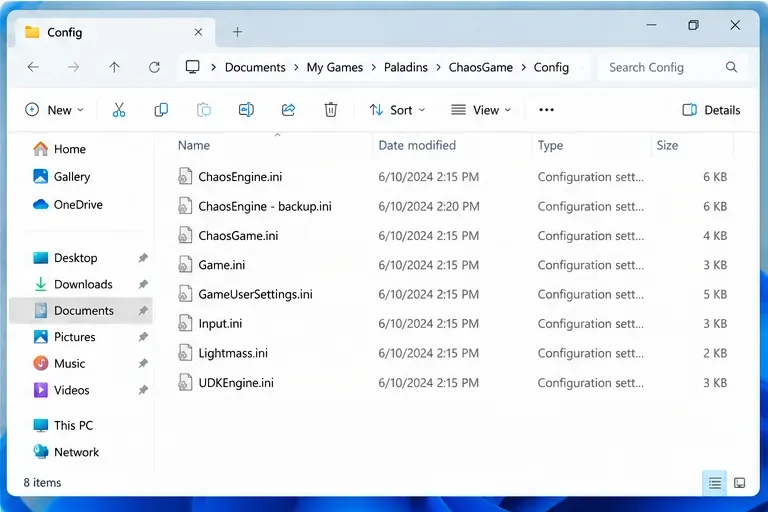Click the Copy icon in toolbar
Viewport: 768px width, 512px height.
[x=161, y=110]
